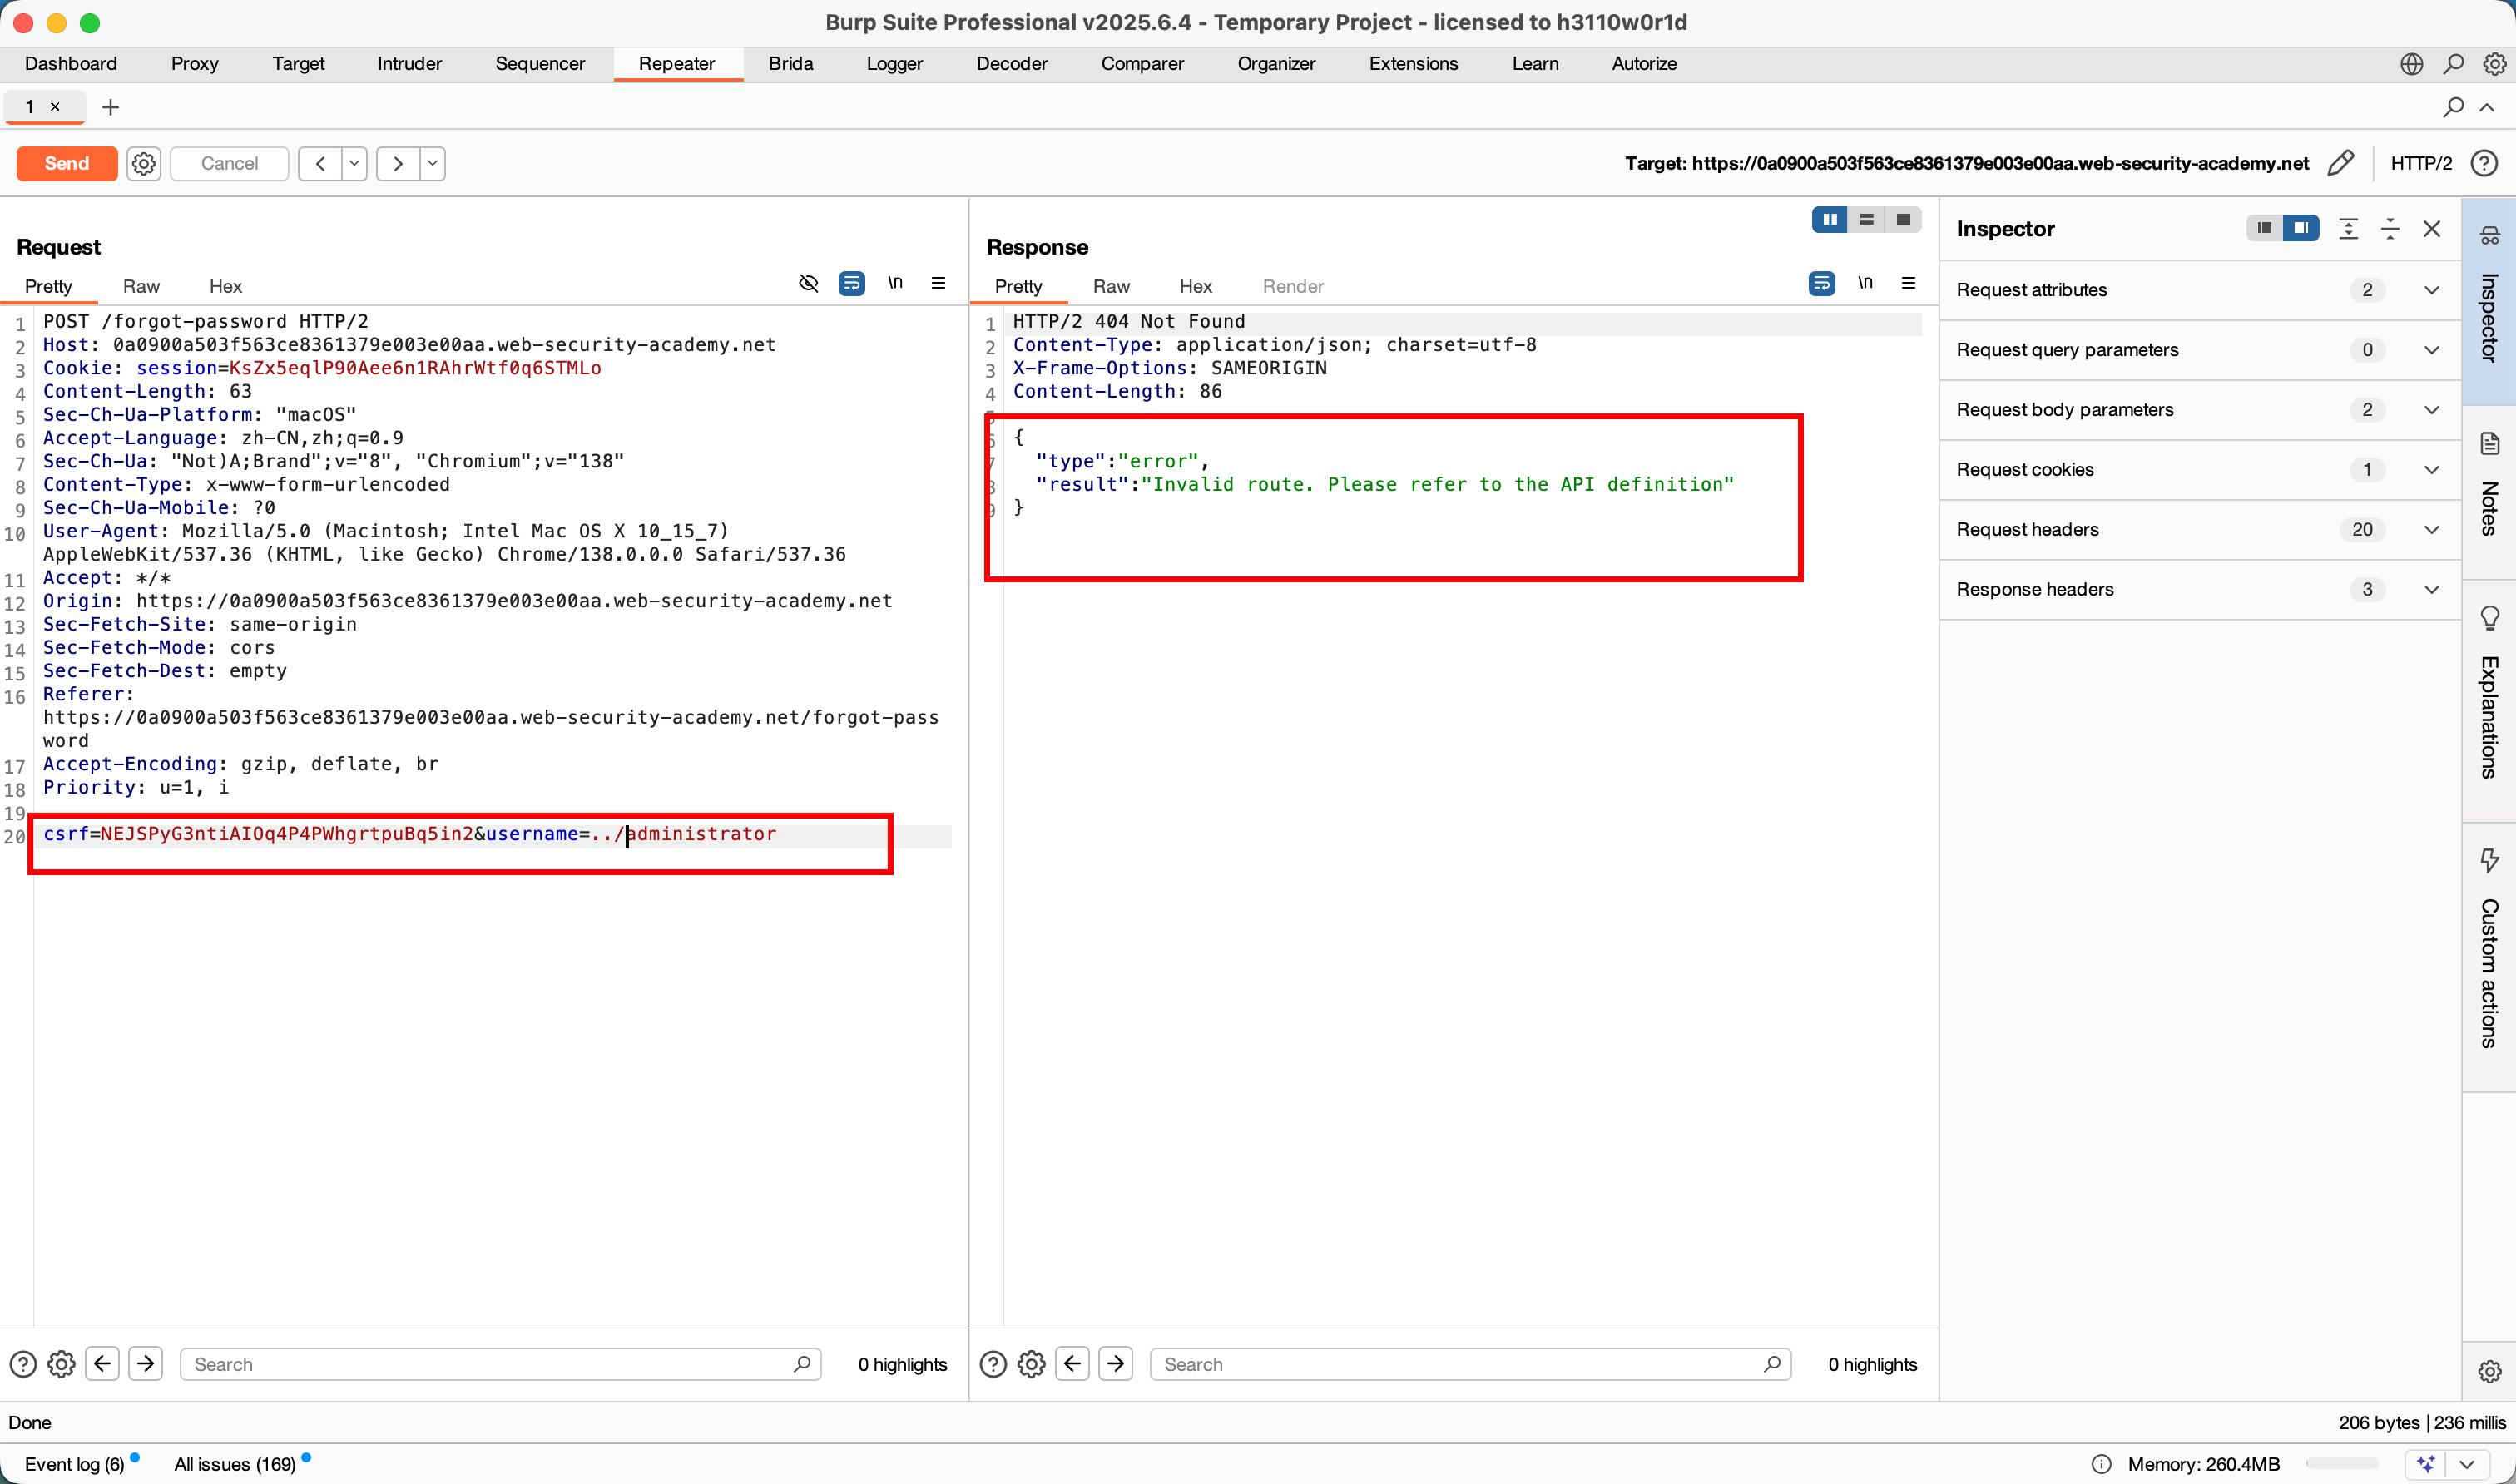Add a new Repeater tab
Screen dimensions: 2516x1484
point(111,107)
